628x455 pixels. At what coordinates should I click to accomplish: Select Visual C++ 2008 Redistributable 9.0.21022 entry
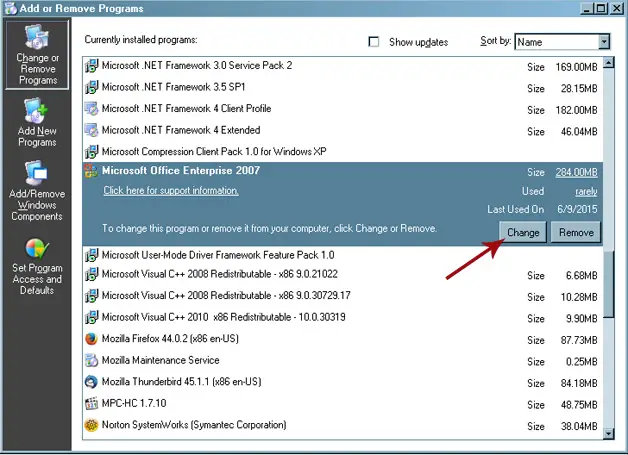coord(343,275)
